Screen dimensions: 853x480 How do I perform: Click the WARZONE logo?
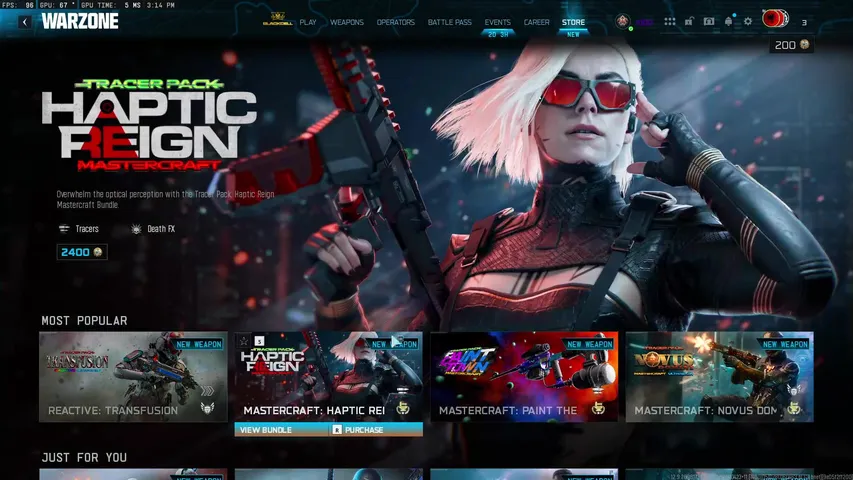coord(80,21)
